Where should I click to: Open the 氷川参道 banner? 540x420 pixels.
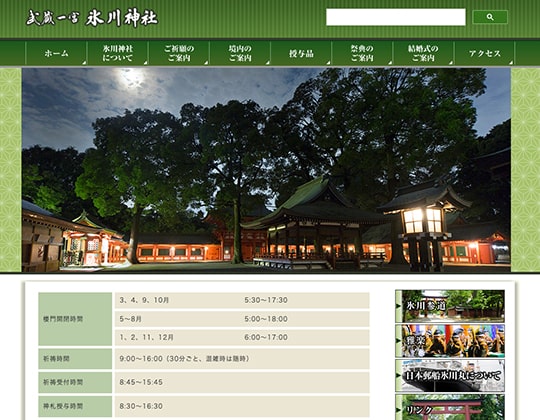(450, 306)
